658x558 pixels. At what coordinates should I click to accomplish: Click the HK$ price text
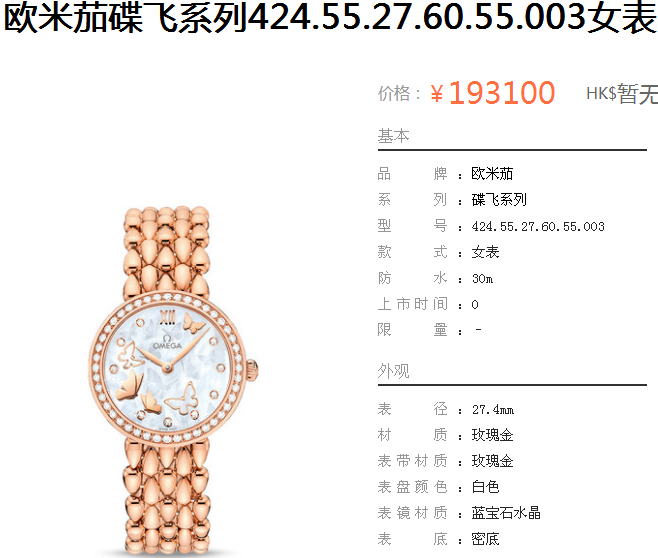[x=621, y=94]
